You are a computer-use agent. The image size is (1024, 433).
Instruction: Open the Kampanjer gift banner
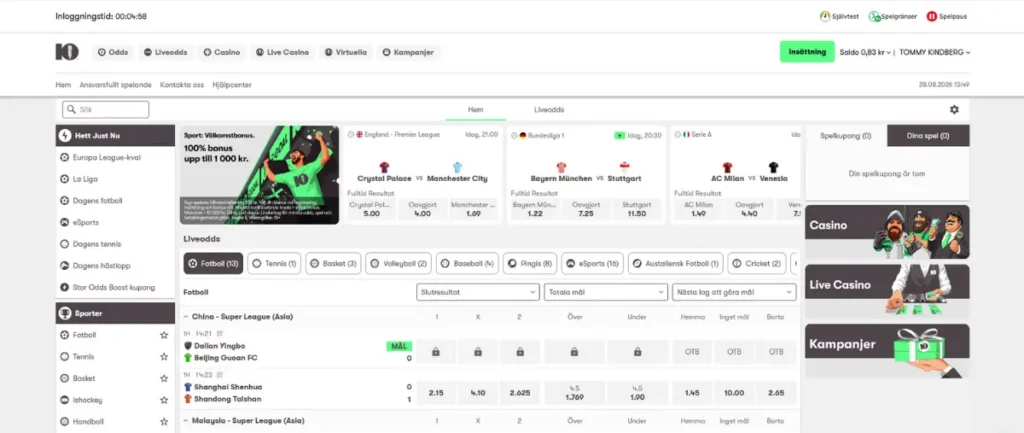(x=887, y=351)
